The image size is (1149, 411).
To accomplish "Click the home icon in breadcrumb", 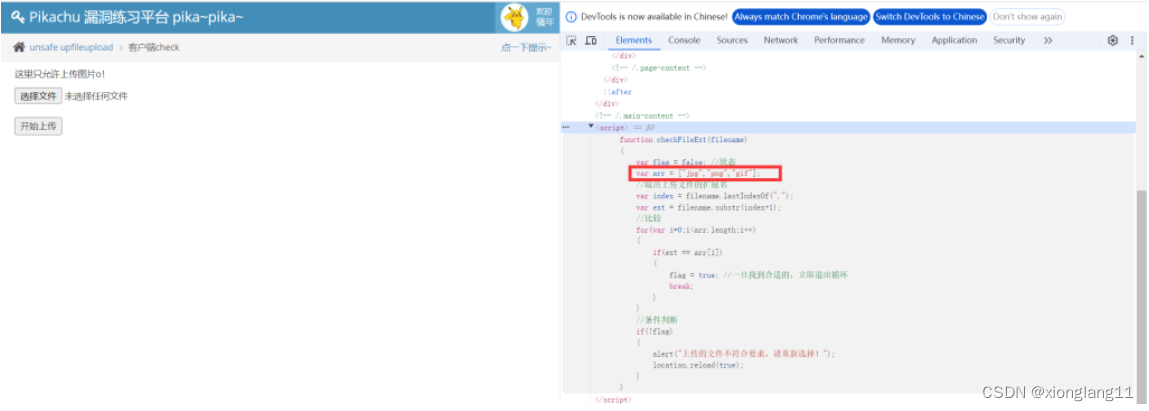I will pos(19,47).
